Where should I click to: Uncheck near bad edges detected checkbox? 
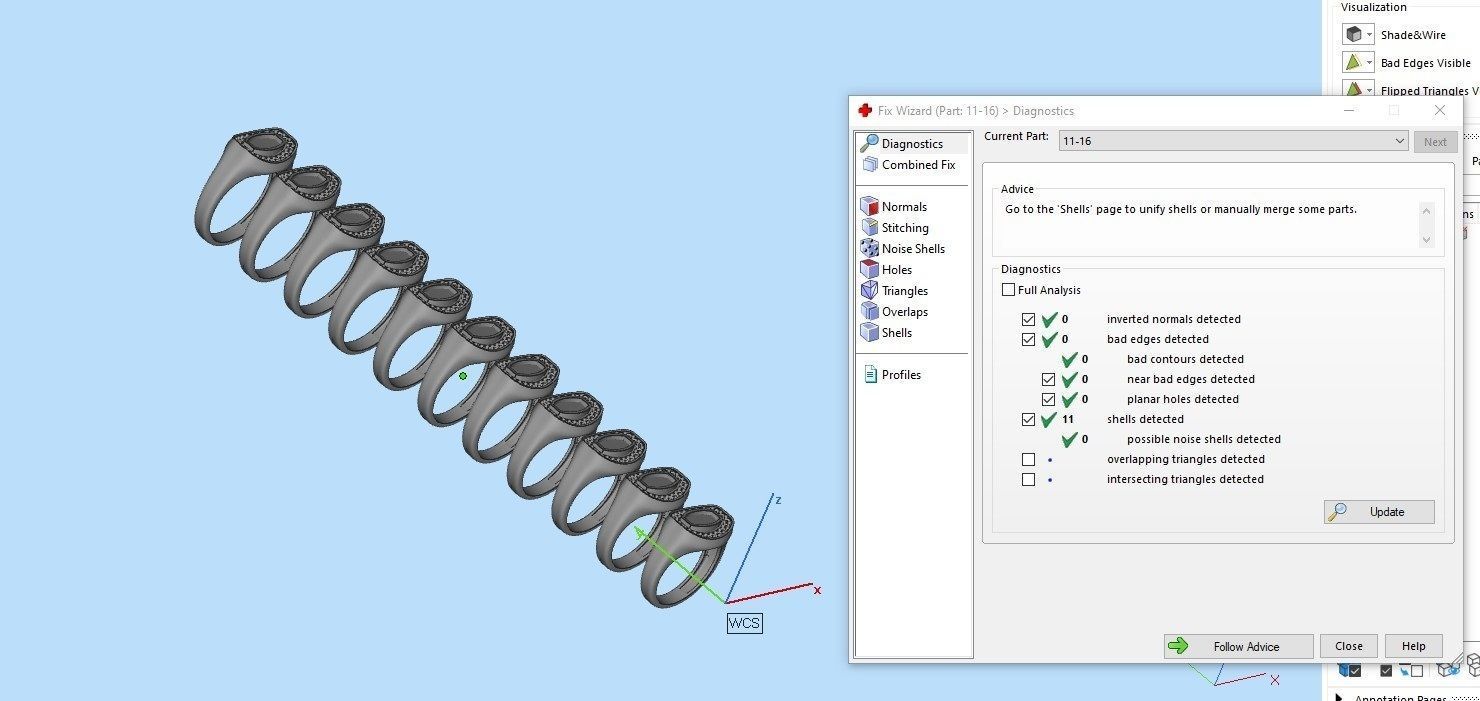click(1048, 380)
